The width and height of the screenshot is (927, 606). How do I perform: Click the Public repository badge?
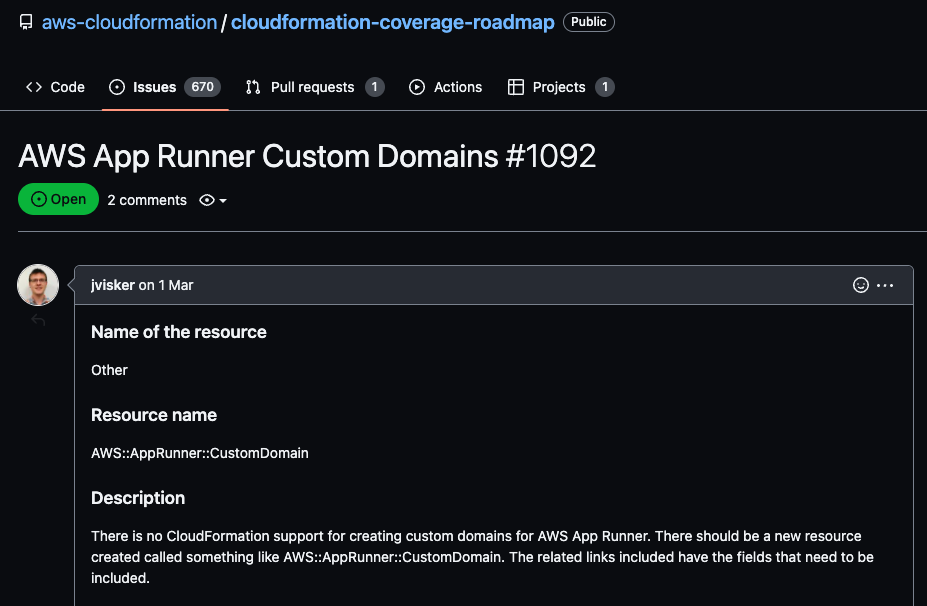click(588, 21)
